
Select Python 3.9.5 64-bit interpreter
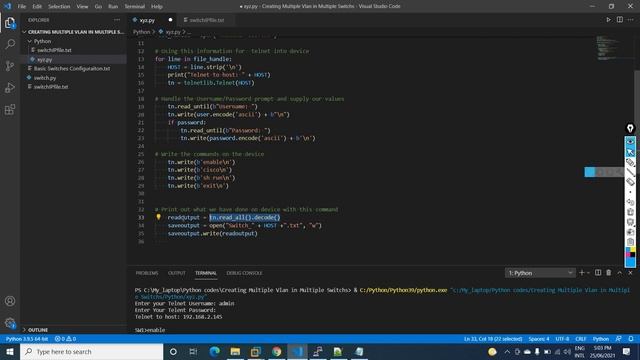[x=27, y=339]
